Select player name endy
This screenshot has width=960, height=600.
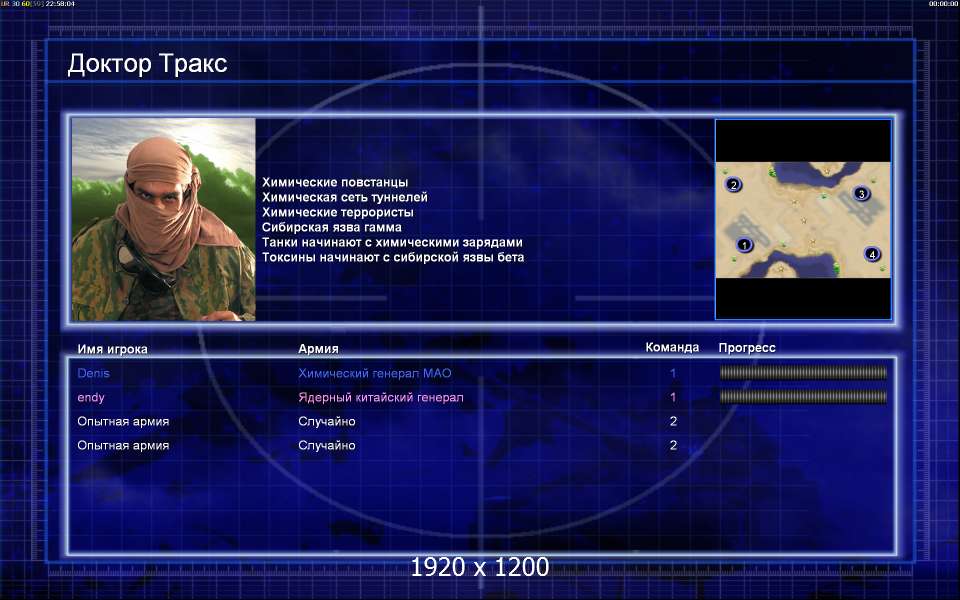pos(91,397)
